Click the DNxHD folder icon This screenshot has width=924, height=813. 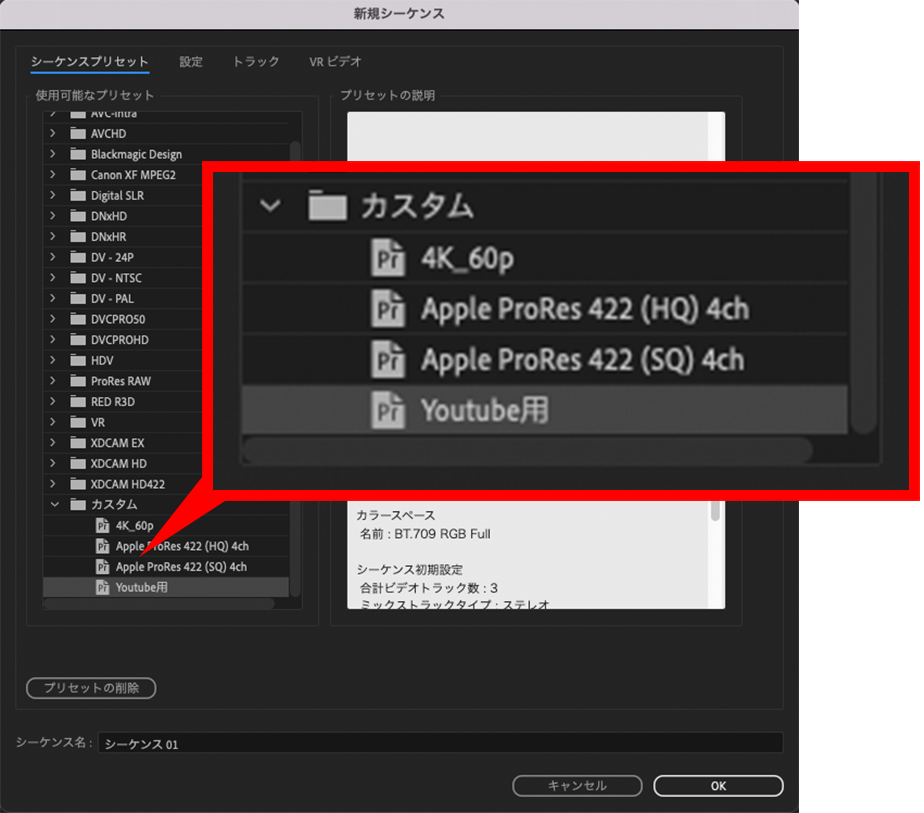click(78, 216)
